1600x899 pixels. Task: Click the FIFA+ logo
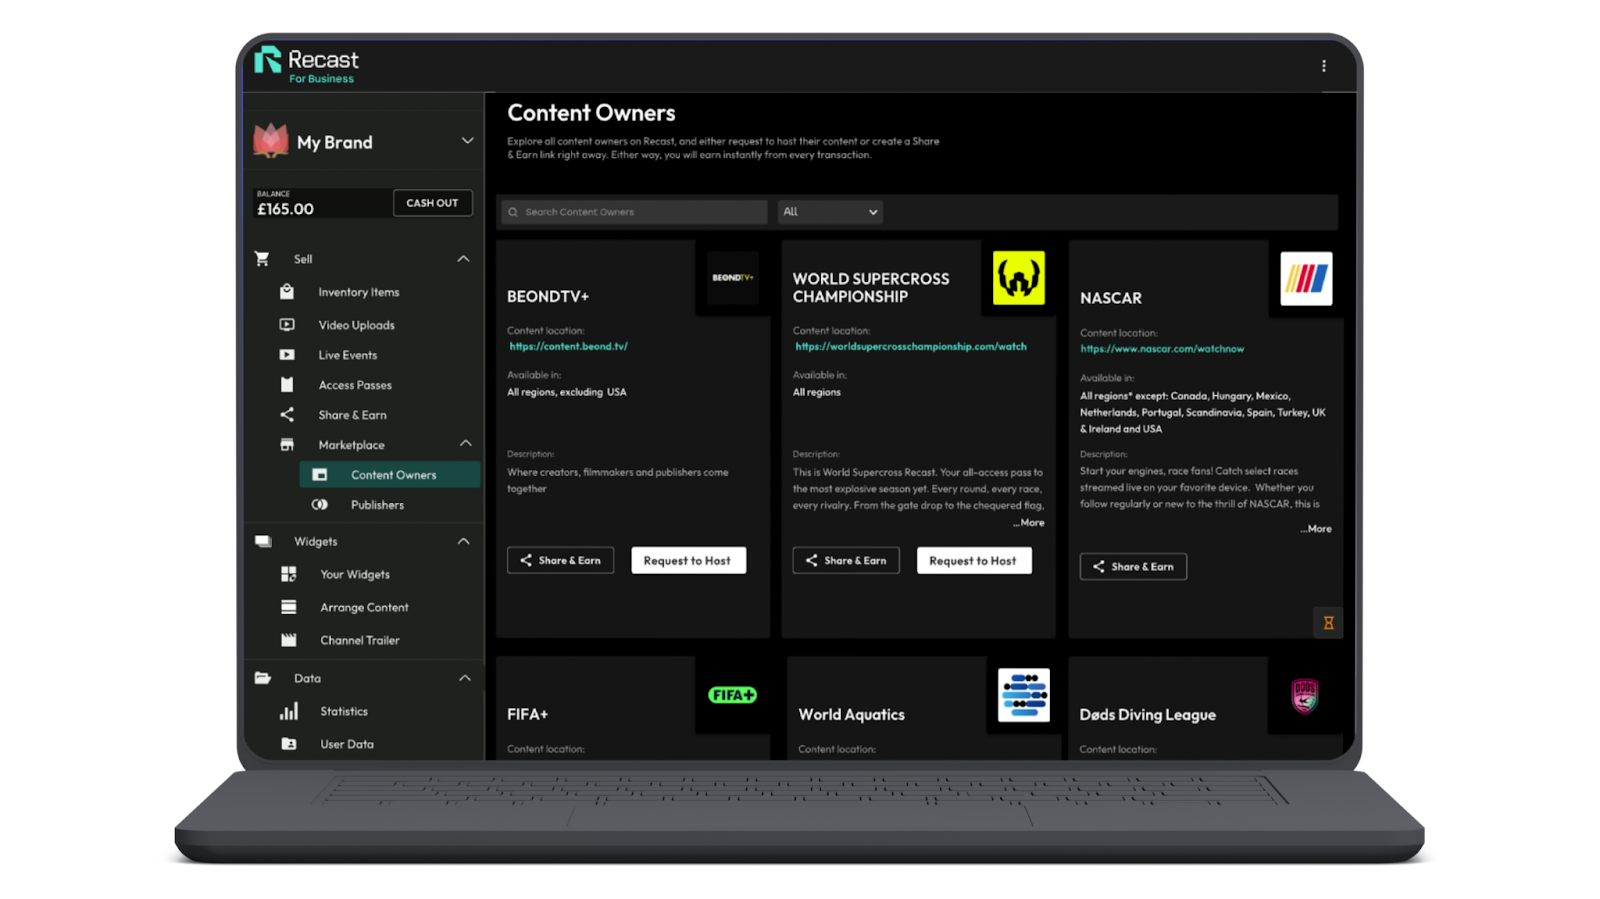[733, 695]
